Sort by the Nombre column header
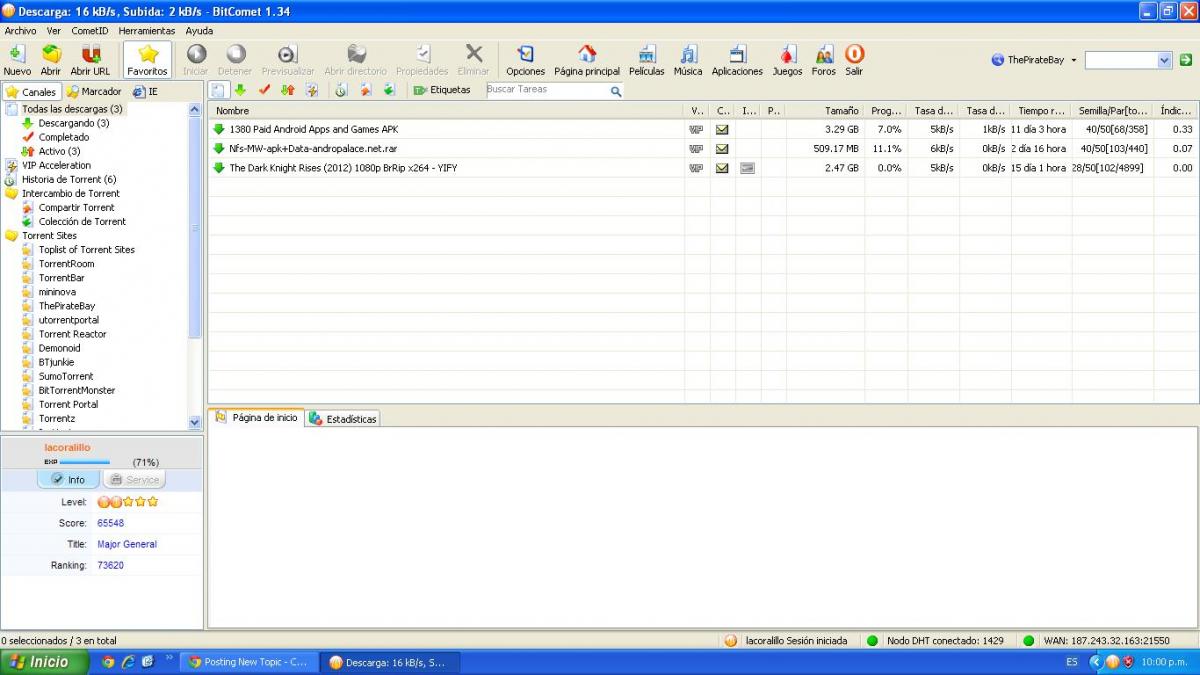This screenshot has width=1200, height=675. pos(446,111)
